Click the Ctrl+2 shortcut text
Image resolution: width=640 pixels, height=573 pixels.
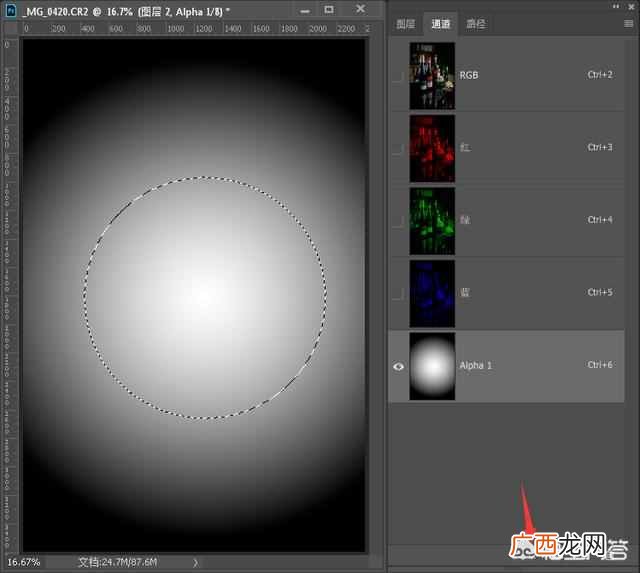[x=600, y=75]
